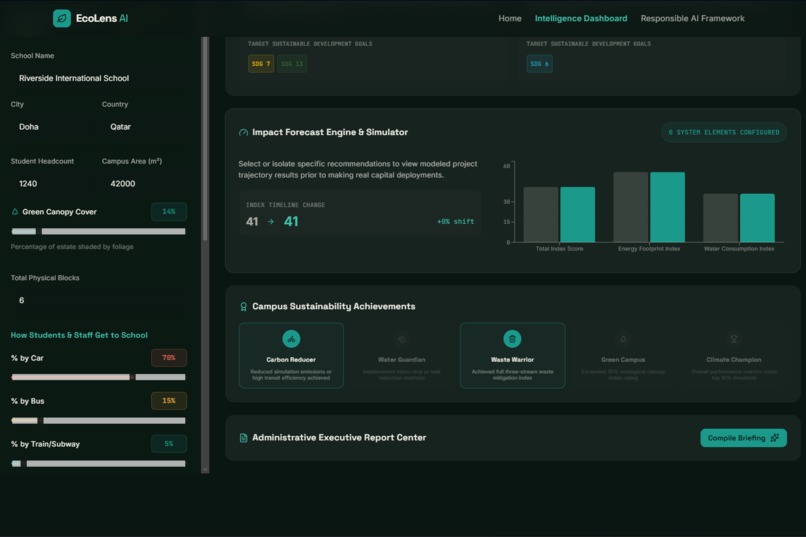
Task: Click sidebar scrollbar down arrow
Action: click(x=205, y=469)
